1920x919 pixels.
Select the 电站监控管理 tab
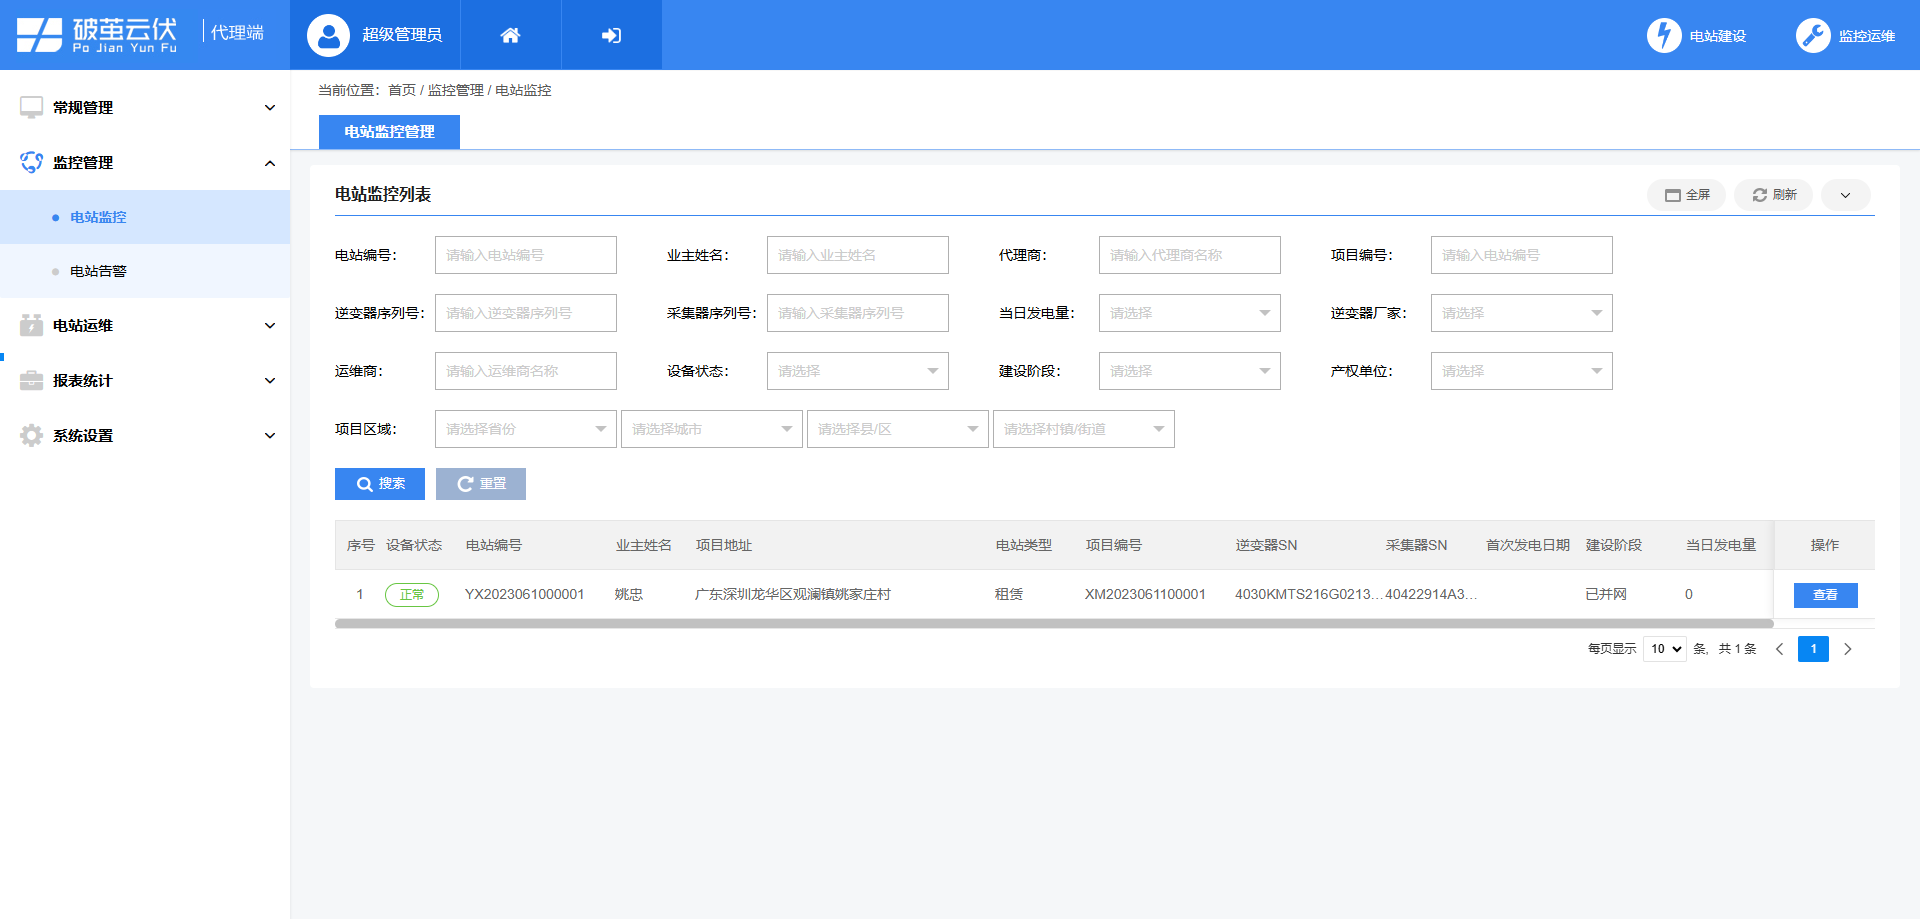tap(389, 131)
